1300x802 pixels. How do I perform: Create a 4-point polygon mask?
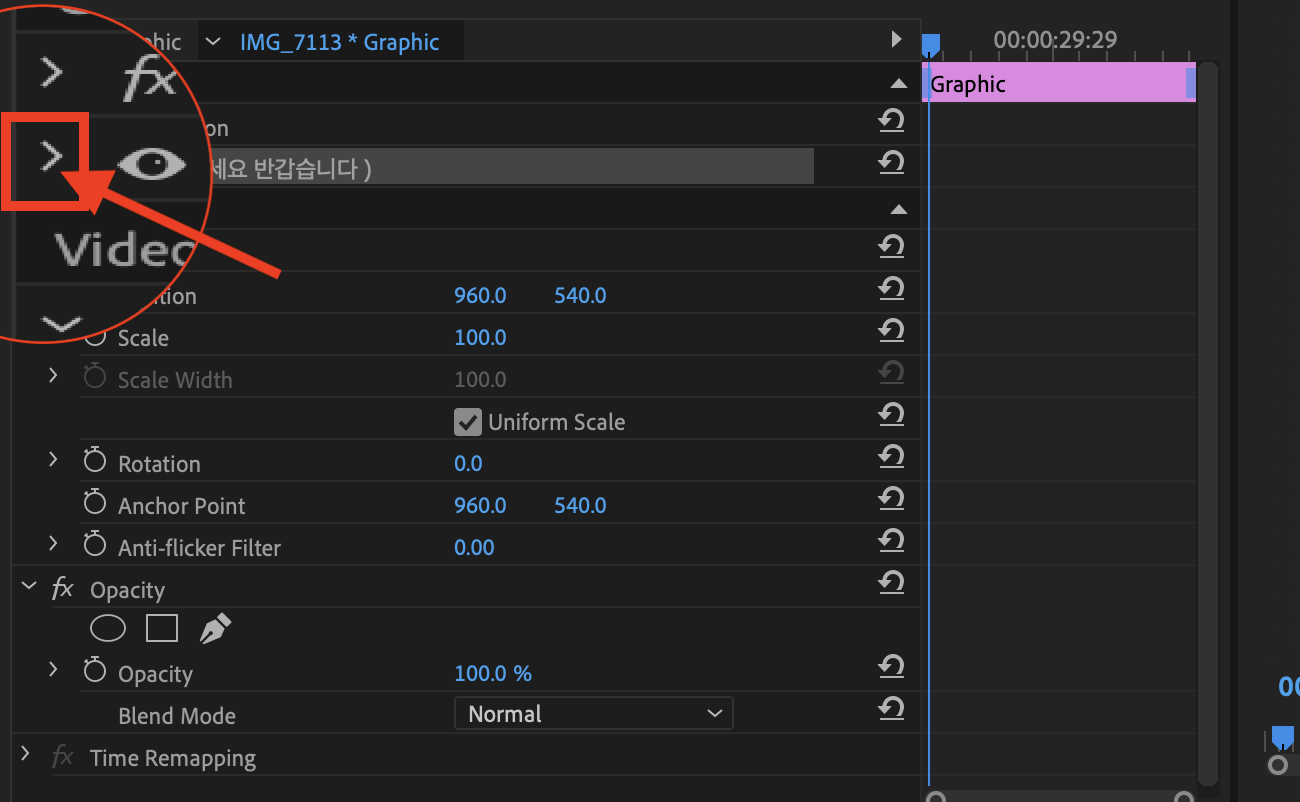coord(162,628)
